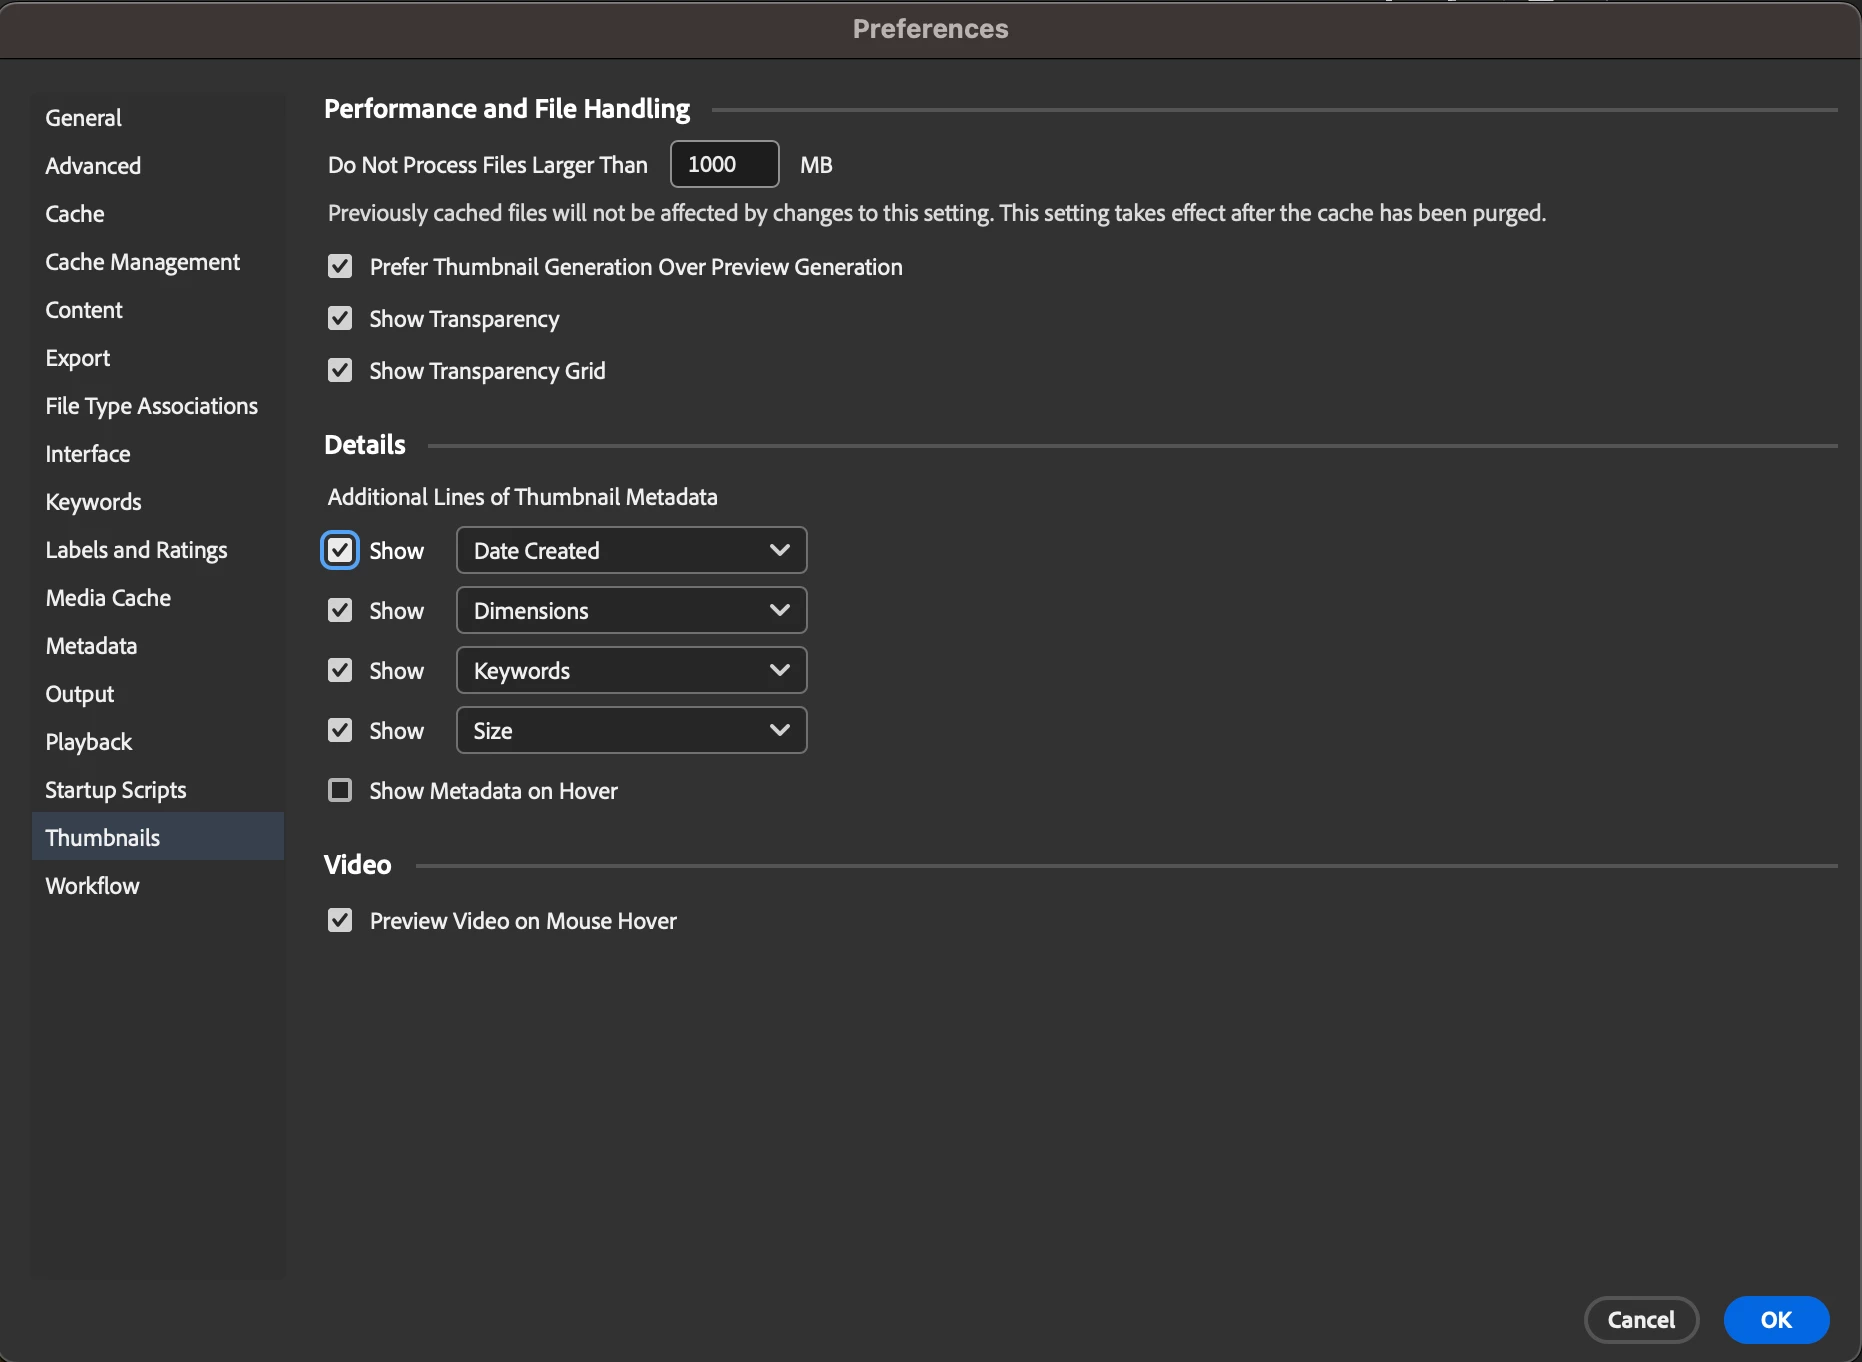Select the General preferences category
Screen dimensions: 1862x1362
[83, 118]
